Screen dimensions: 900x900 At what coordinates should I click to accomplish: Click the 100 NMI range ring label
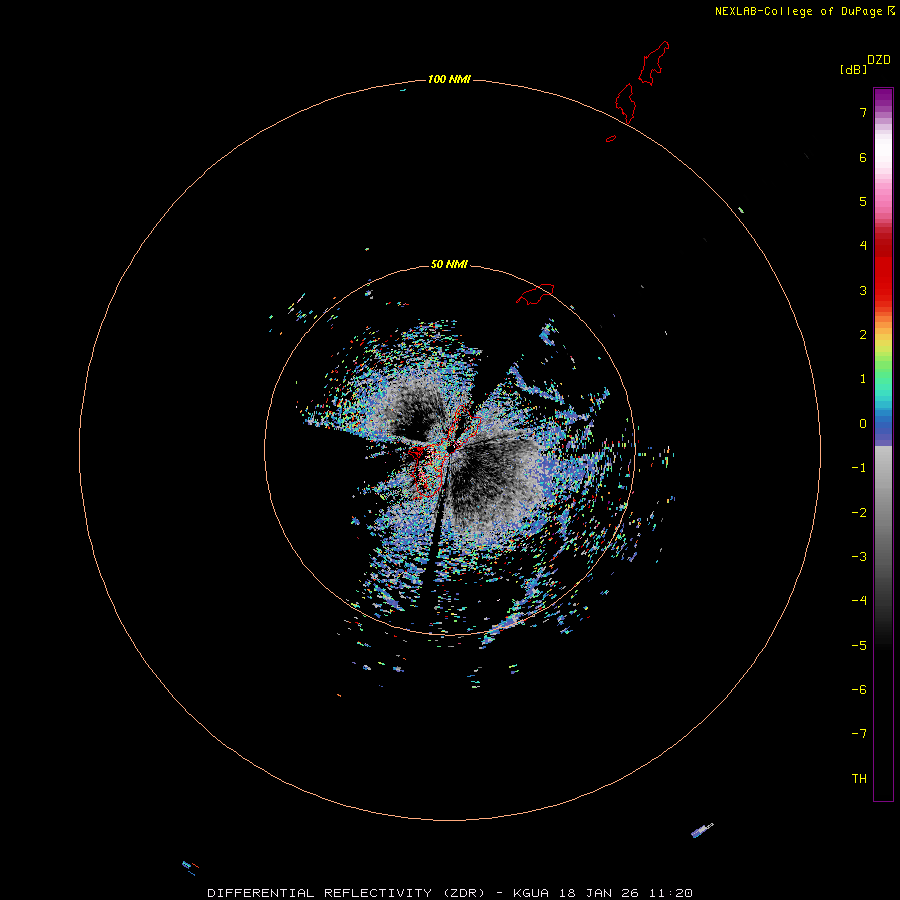pyautogui.click(x=449, y=79)
